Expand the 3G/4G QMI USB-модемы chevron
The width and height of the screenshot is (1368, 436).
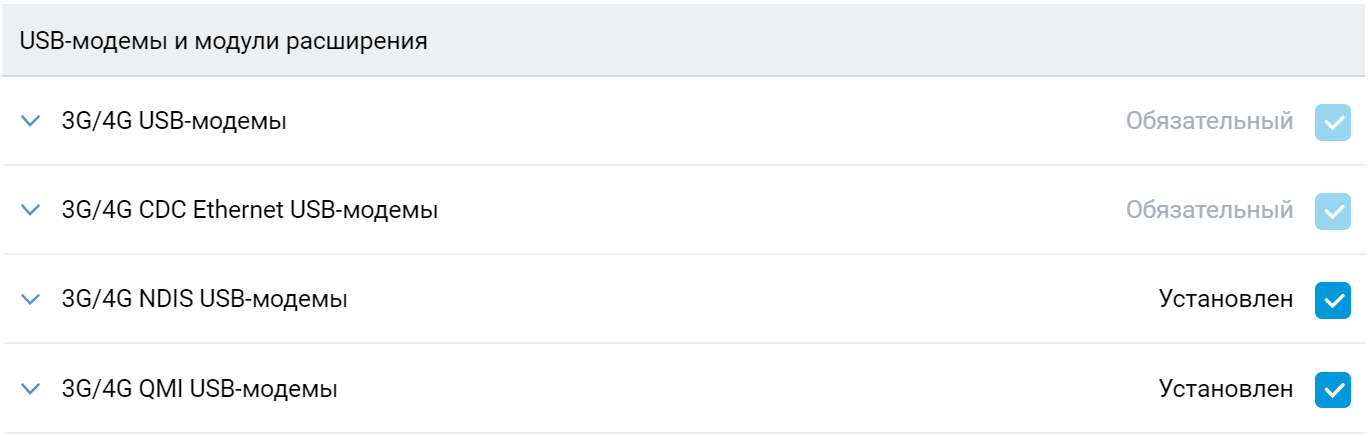click(x=31, y=388)
